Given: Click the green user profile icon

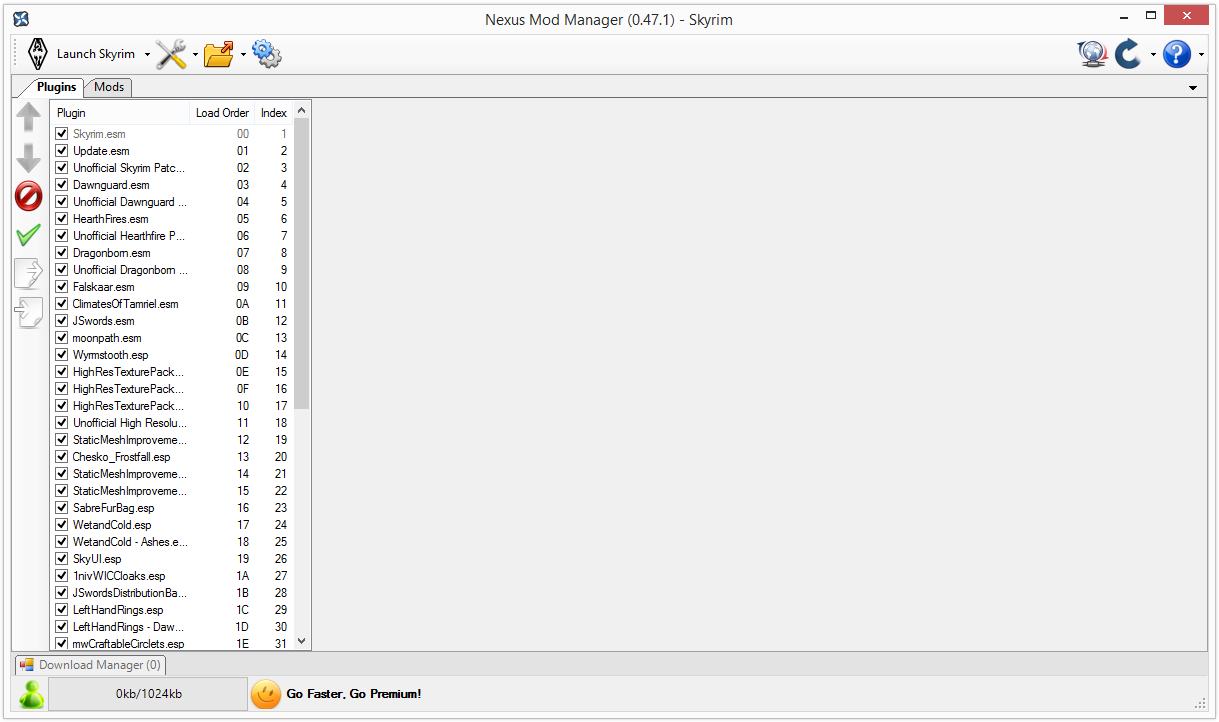Looking at the screenshot, I should coord(32,694).
